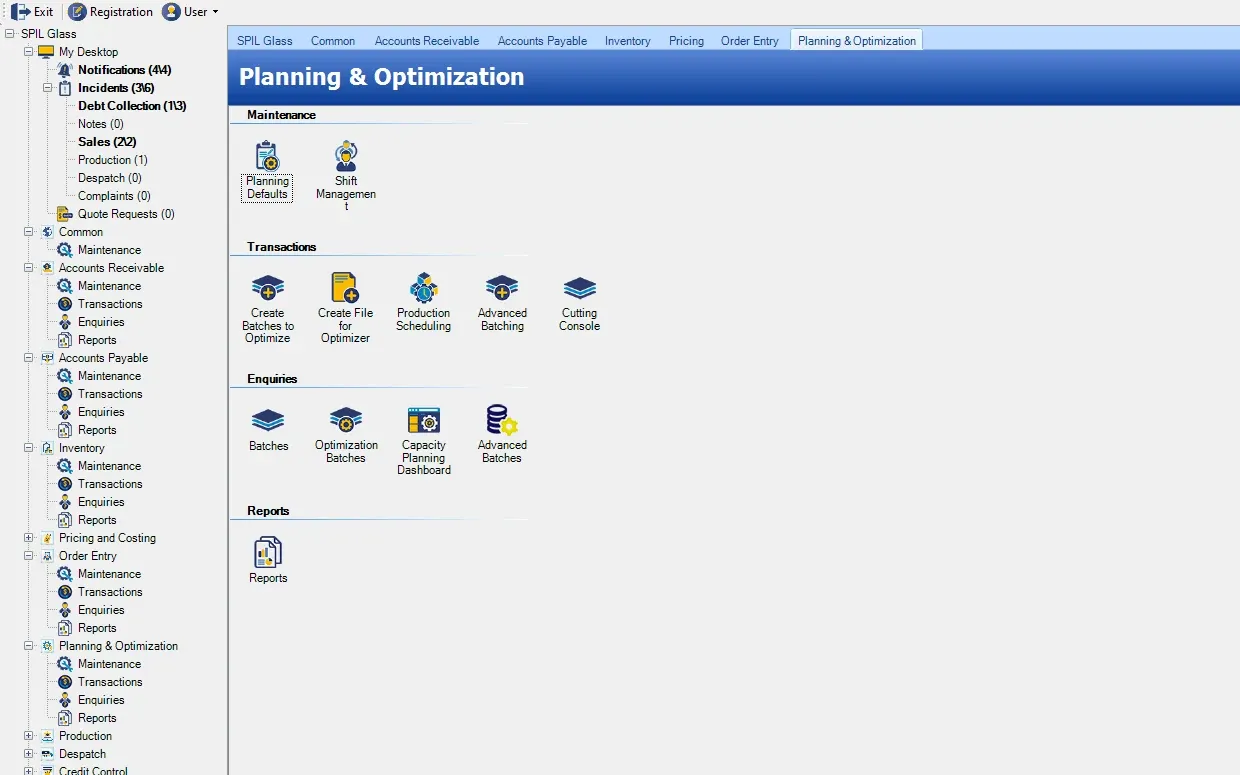Select Complaints (0) tree item
The width and height of the screenshot is (1240, 775).
click(x=114, y=196)
